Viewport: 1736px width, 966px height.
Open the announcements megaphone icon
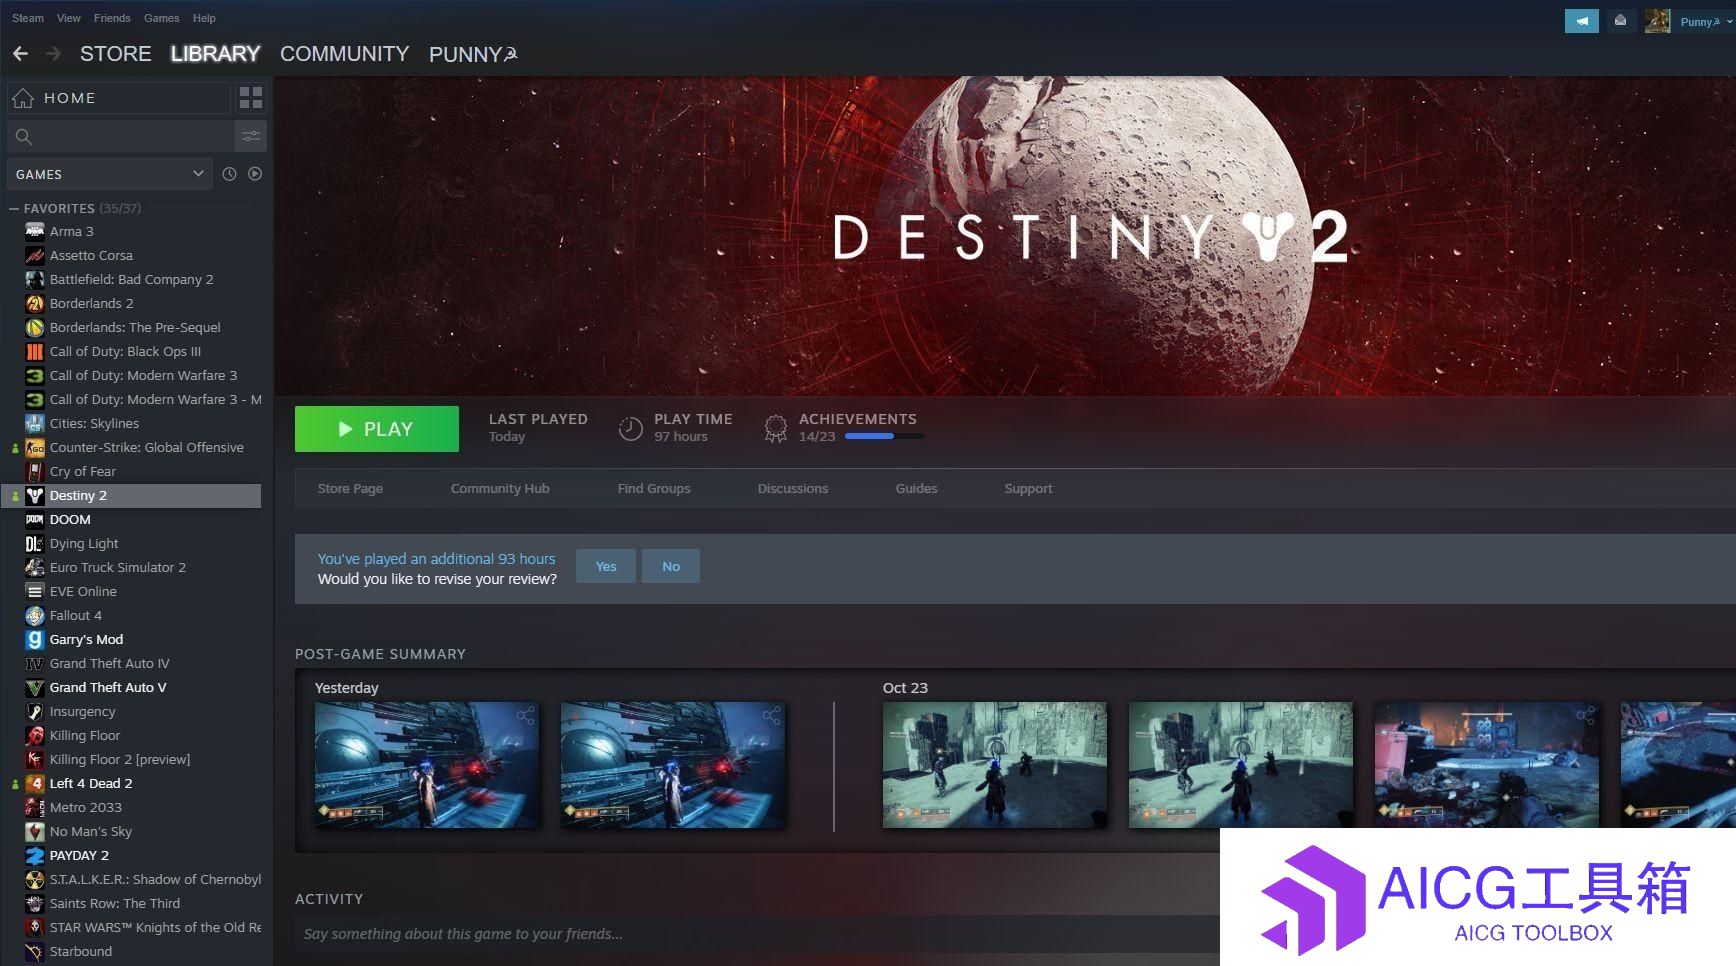tap(1582, 21)
